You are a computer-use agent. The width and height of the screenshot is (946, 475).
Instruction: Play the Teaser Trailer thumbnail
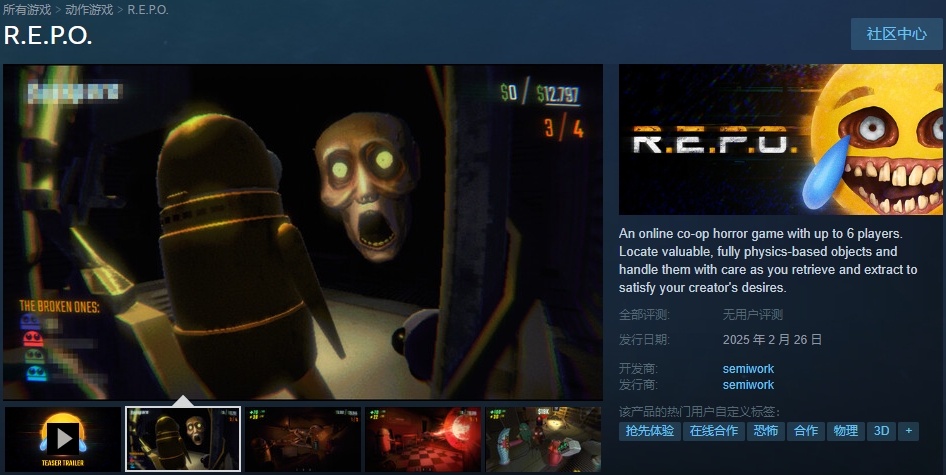click(63, 439)
